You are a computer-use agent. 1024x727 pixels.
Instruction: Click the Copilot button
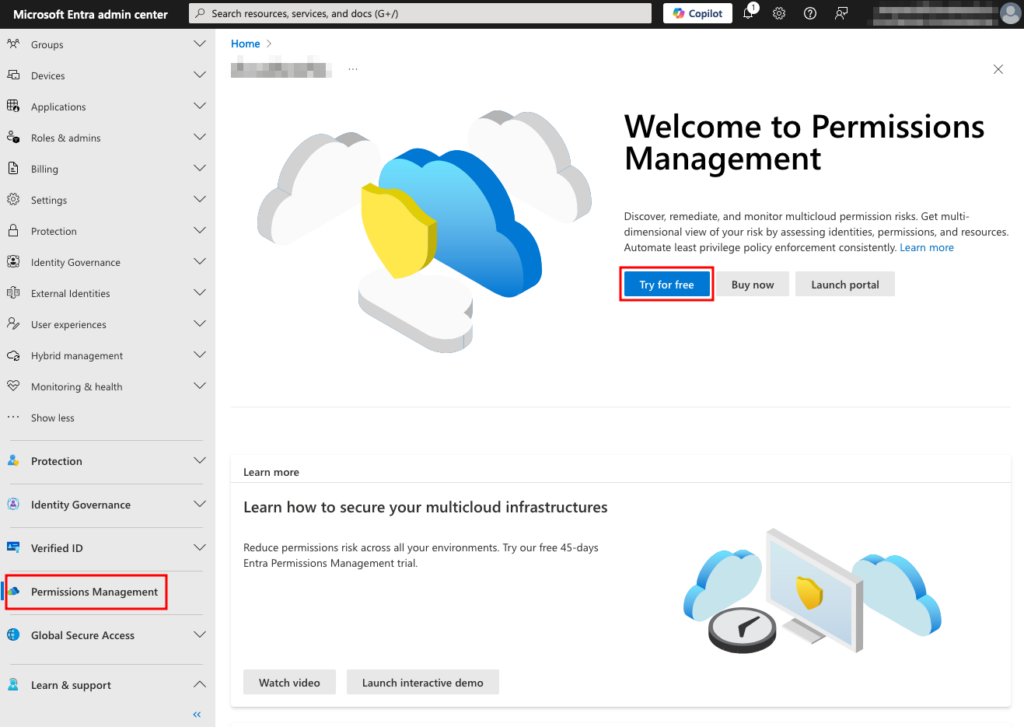[x=697, y=13]
